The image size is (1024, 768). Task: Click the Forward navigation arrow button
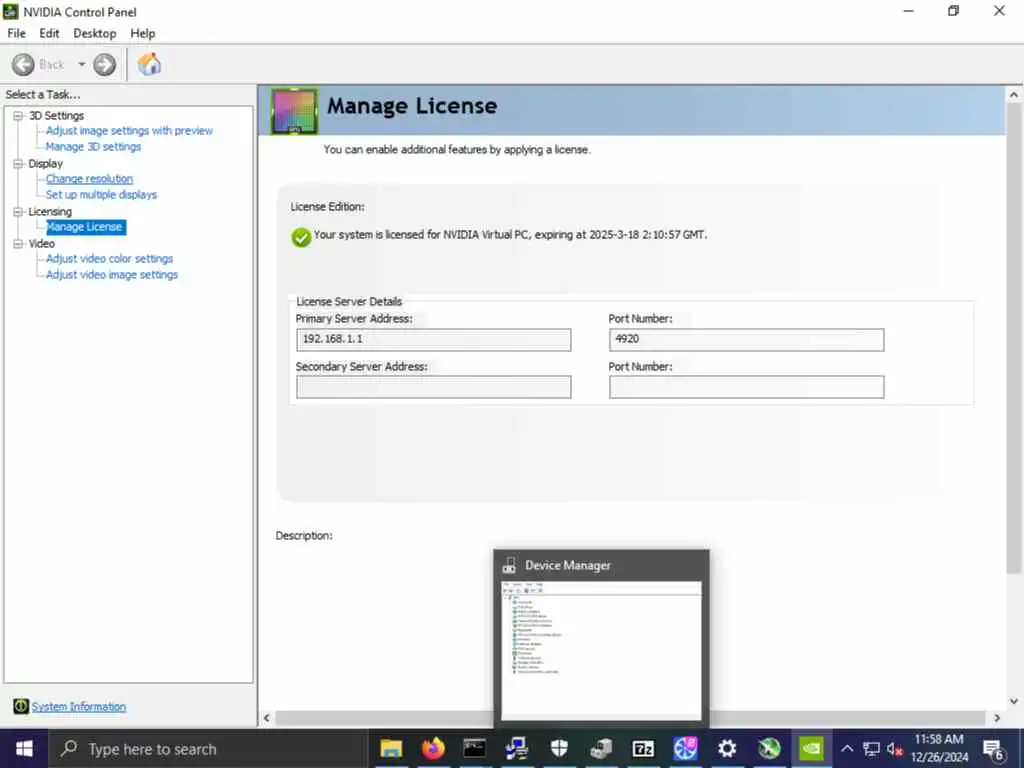click(x=104, y=65)
